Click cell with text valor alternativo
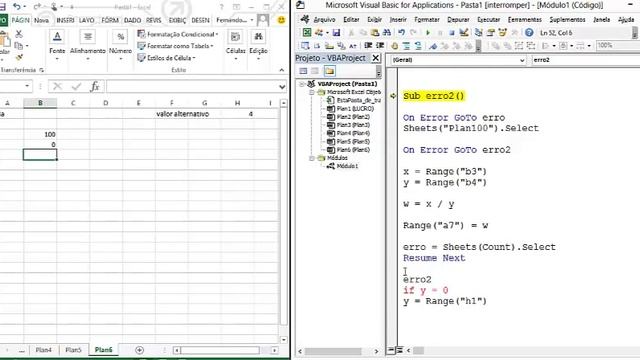This screenshot has height=360, width=640. [182, 114]
